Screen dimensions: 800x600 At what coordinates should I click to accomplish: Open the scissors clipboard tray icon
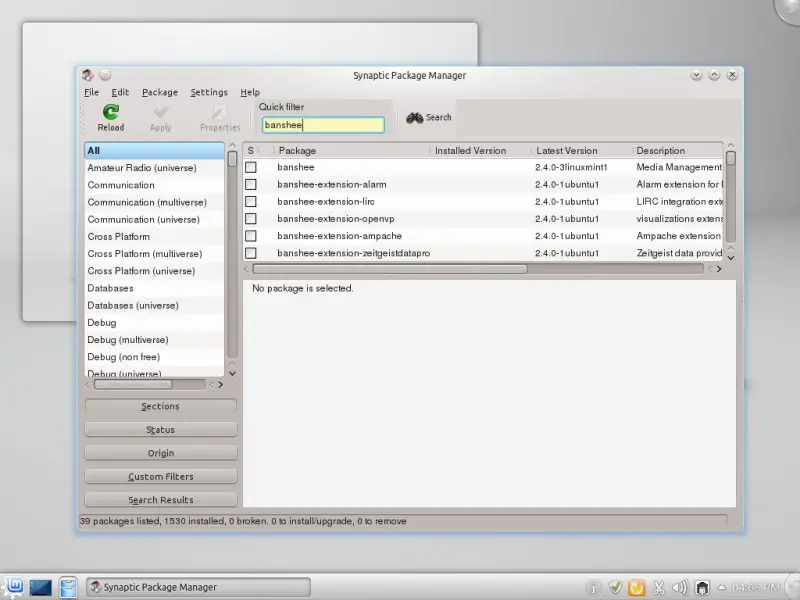[659, 588]
